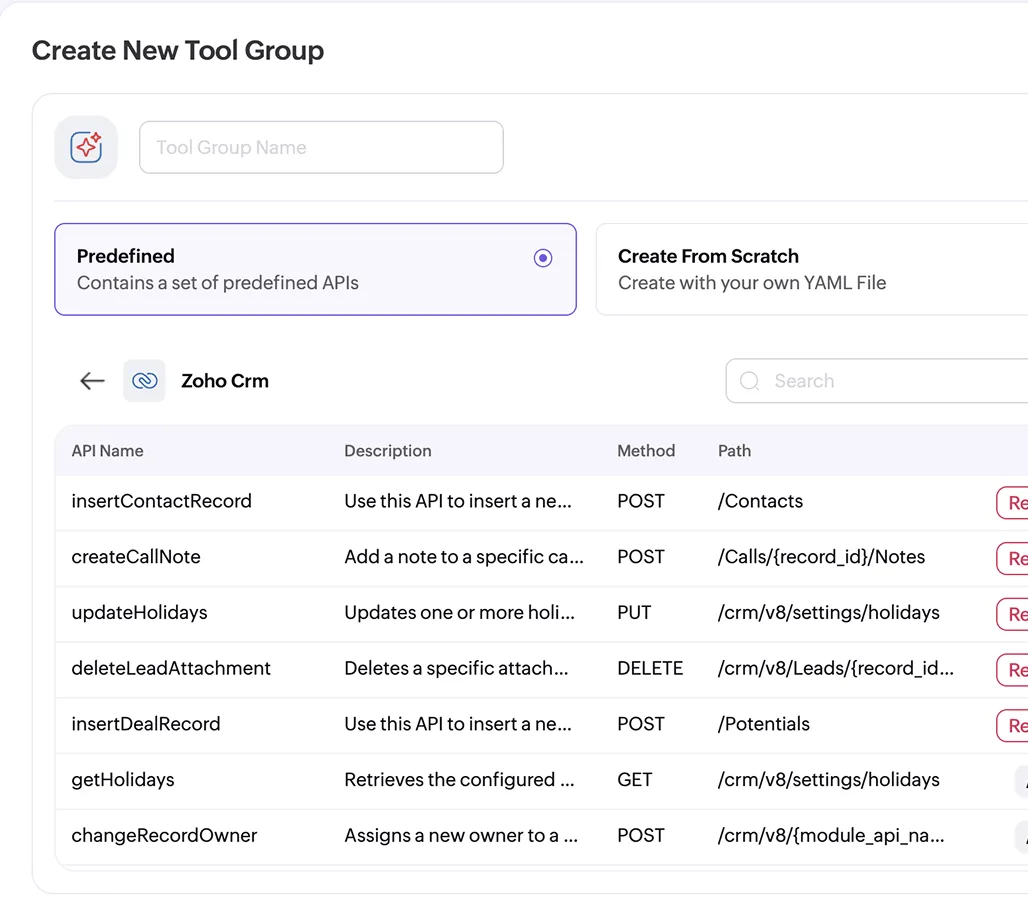Click the /Contacts path cell
This screenshot has height=910, width=1028.
click(760, 501)
